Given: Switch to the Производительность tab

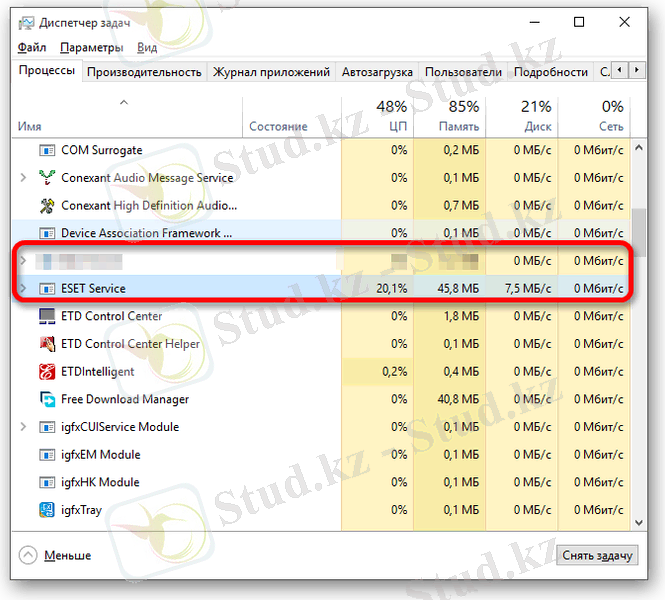Looking at the screenshot, I should 144,72.
